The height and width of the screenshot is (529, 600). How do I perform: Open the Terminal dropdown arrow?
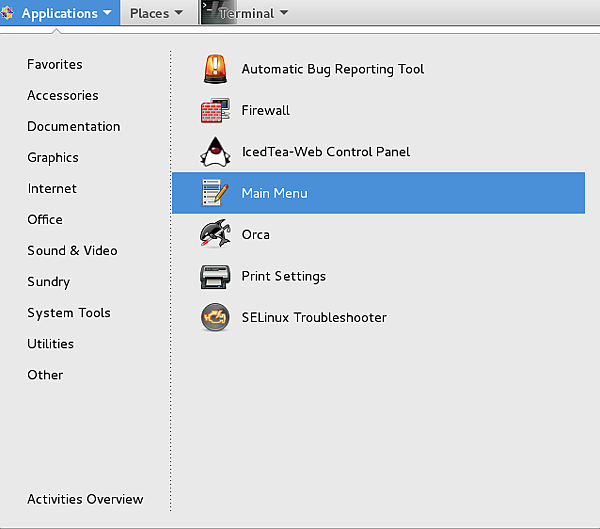click(284, 13)
